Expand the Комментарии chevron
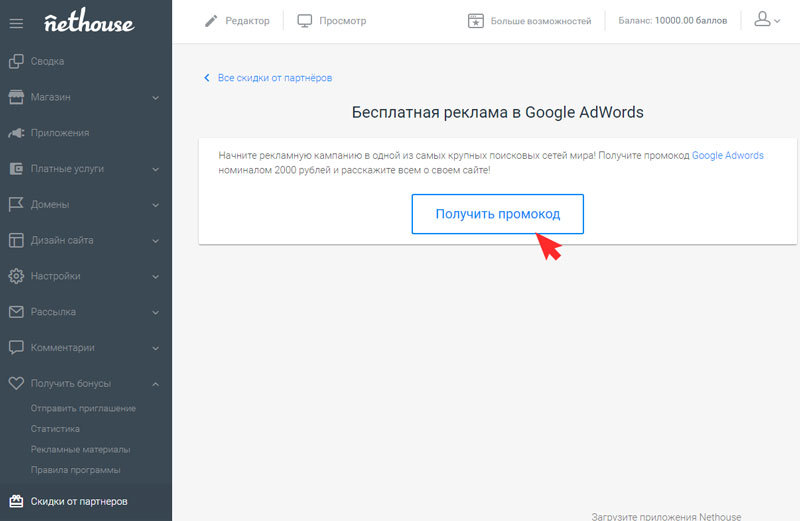 click(156, 348)
